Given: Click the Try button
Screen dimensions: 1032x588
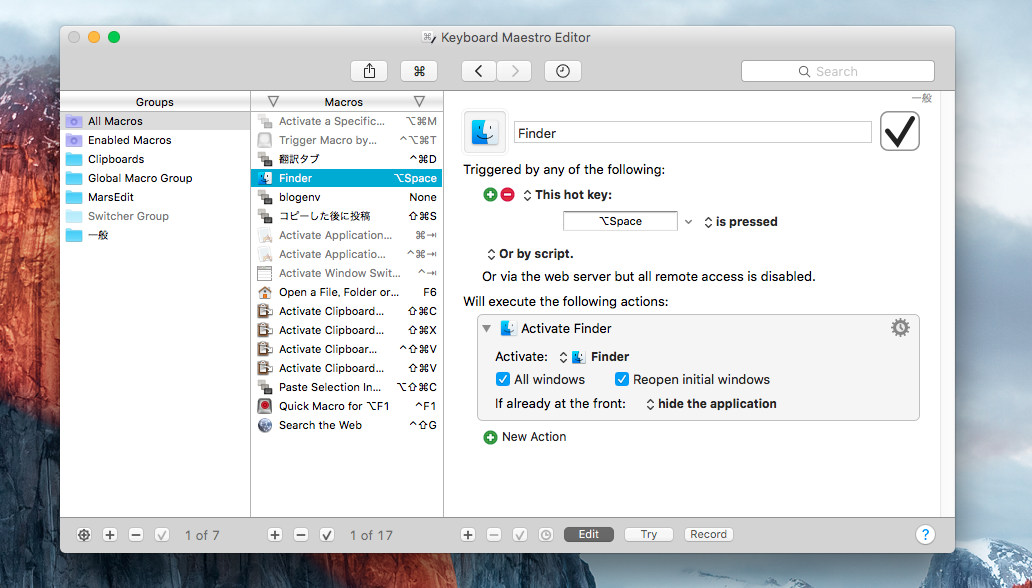Looking at the screenshot, I should [x=649, y=535].
